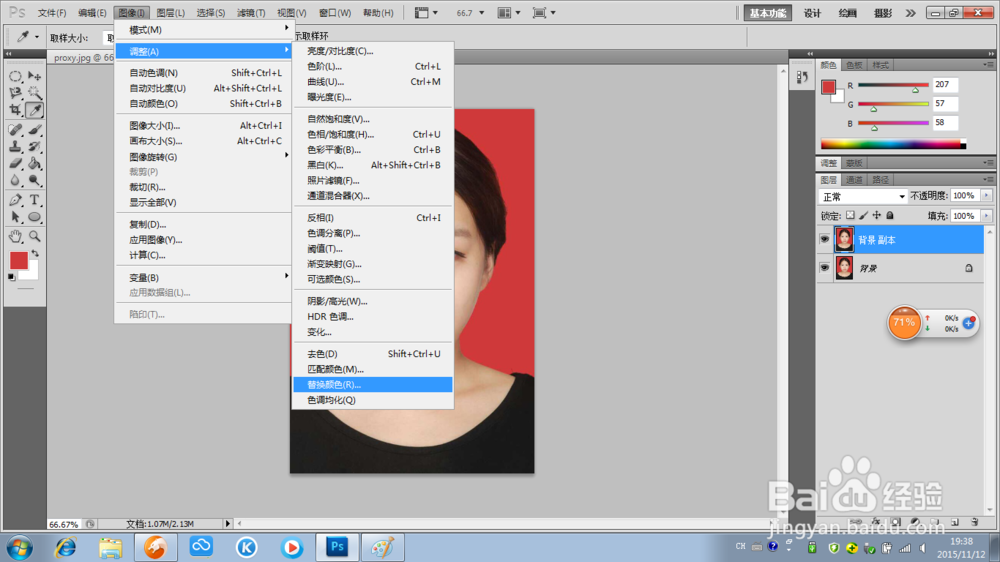
Task: Select the Blur tool
Action: click(x=15, y=181)
